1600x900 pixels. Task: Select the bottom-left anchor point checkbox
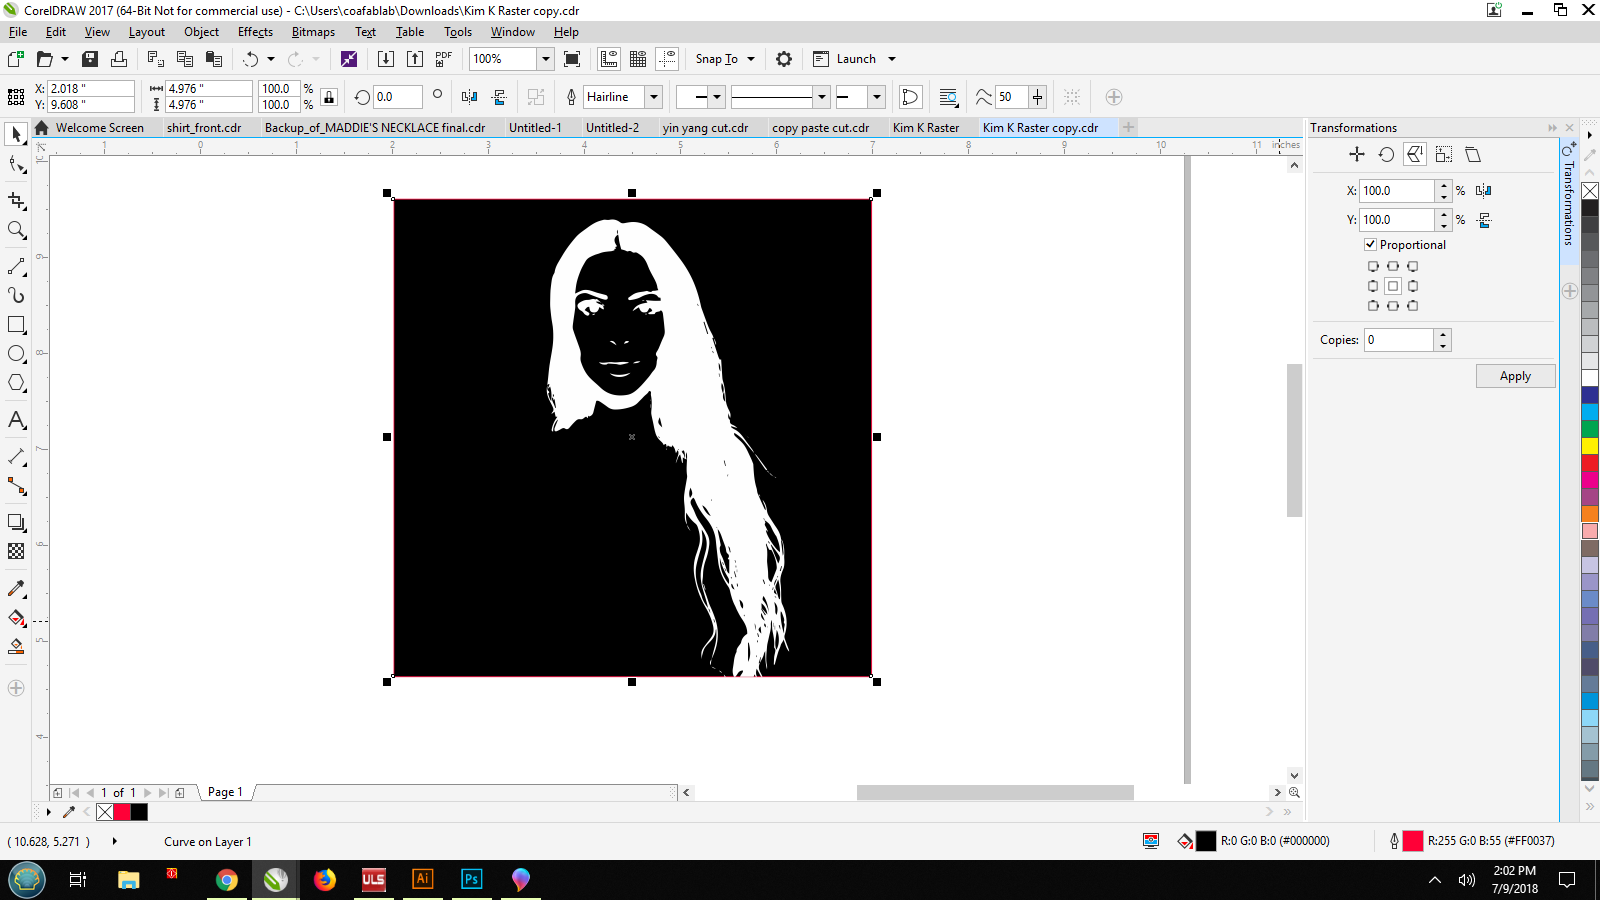pos(1373,306)
